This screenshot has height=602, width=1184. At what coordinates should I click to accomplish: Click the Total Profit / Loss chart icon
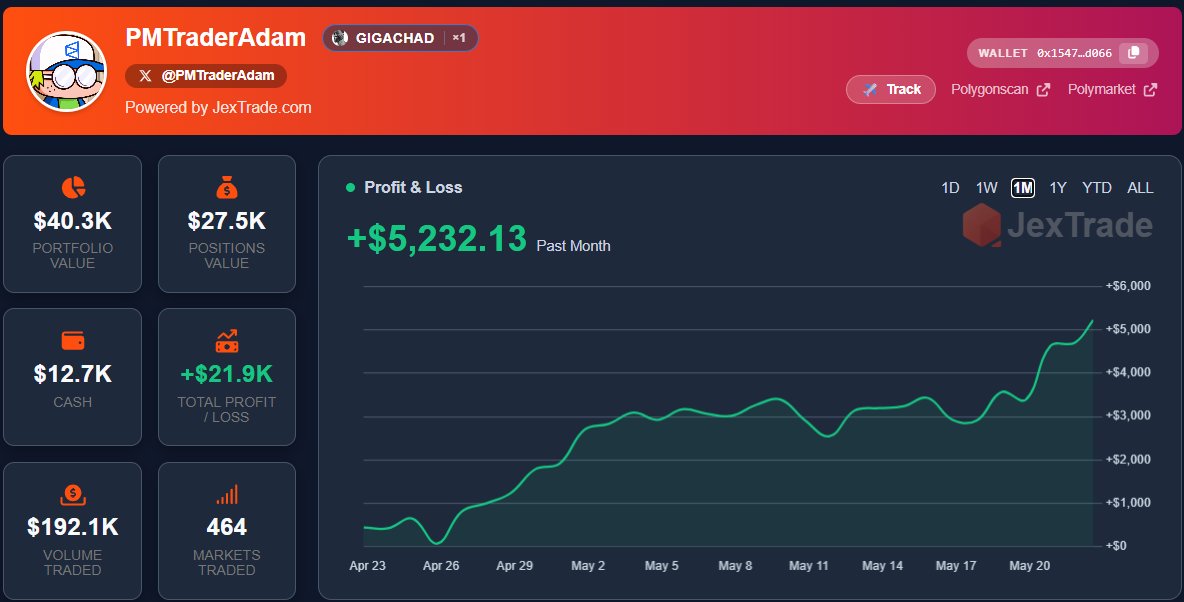click(x=227, y=341)
